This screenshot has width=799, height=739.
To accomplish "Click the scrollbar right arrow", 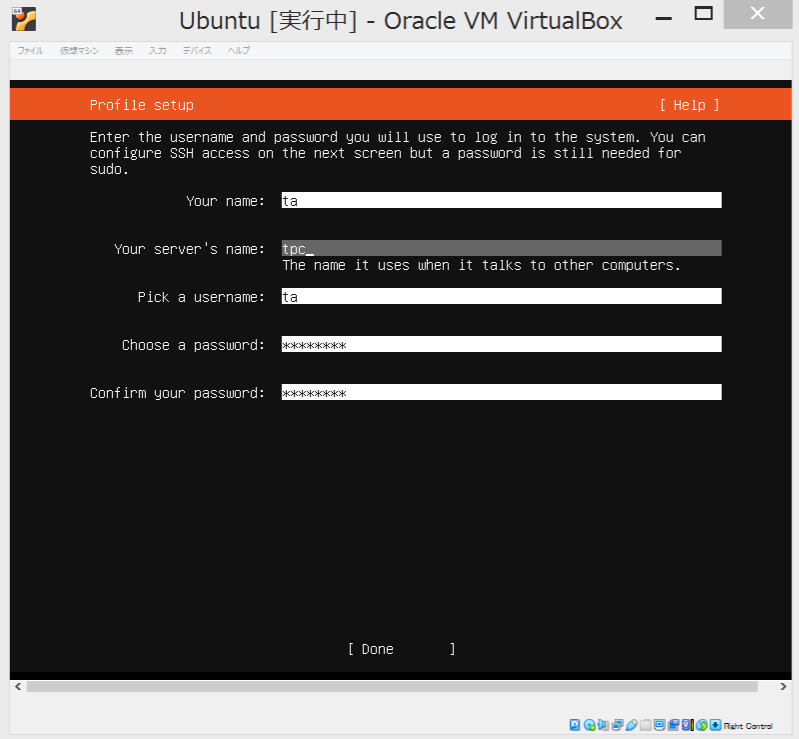I will coord(783,687).
